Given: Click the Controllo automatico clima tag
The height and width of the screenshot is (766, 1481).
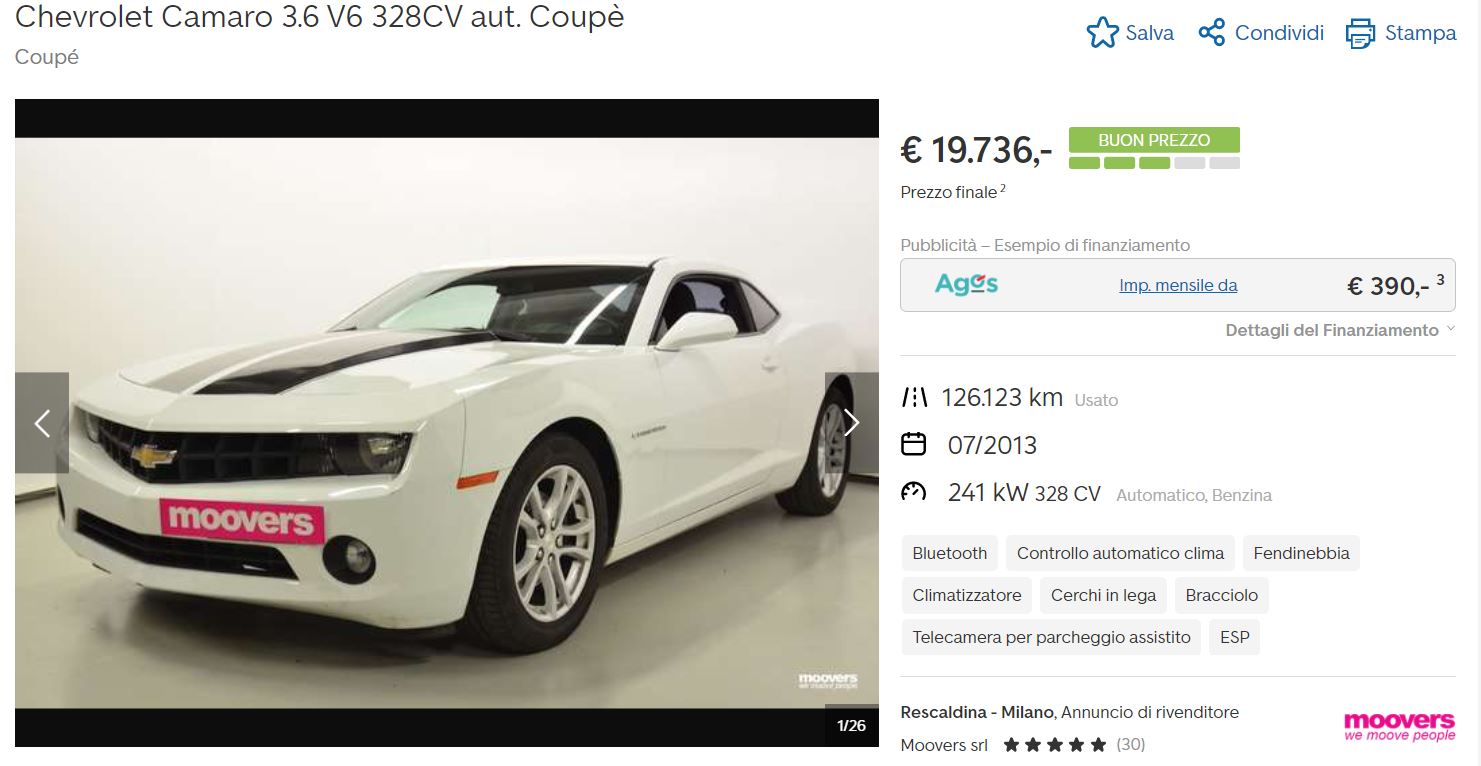Looking at the screenshot, I should [1120, 553].
